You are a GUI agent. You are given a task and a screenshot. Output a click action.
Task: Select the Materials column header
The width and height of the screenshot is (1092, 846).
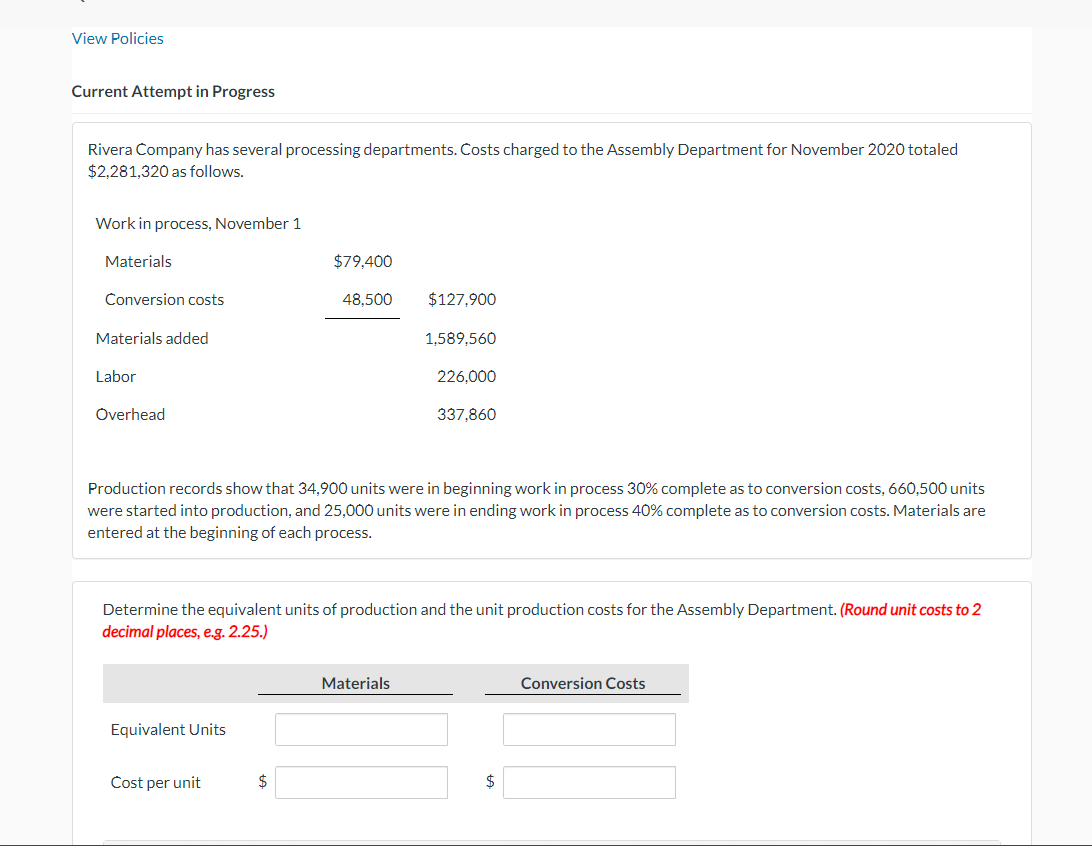pyautogui.click(x=355, y=683)
